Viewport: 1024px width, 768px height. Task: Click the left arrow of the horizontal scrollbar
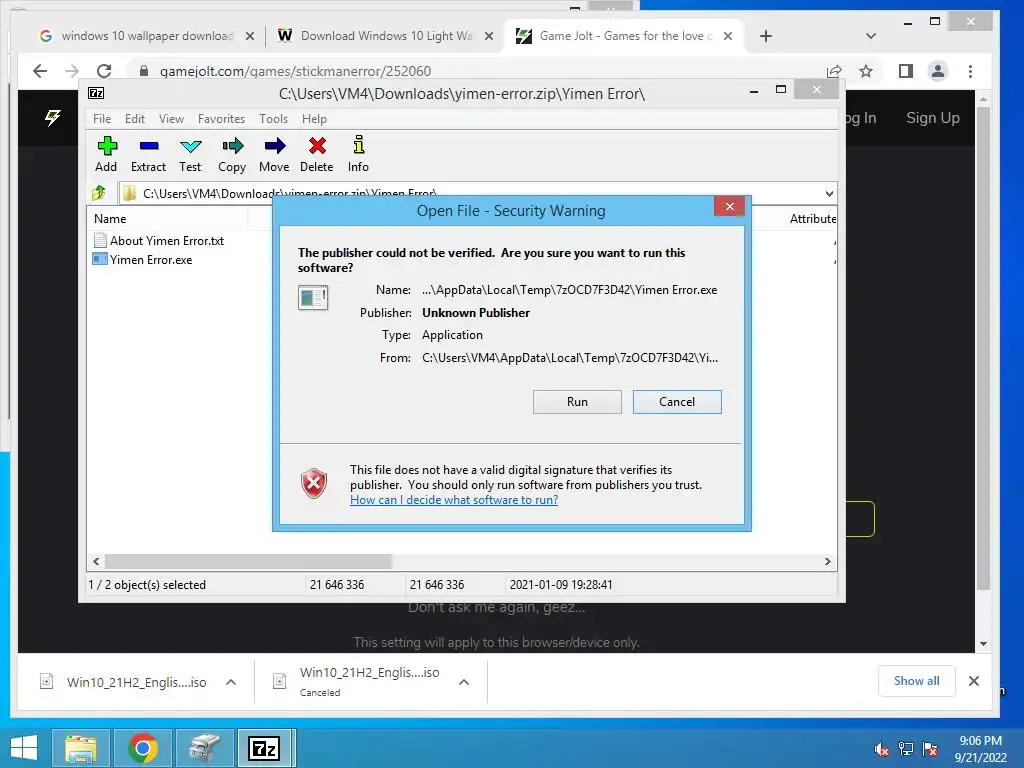pos(96,561)
